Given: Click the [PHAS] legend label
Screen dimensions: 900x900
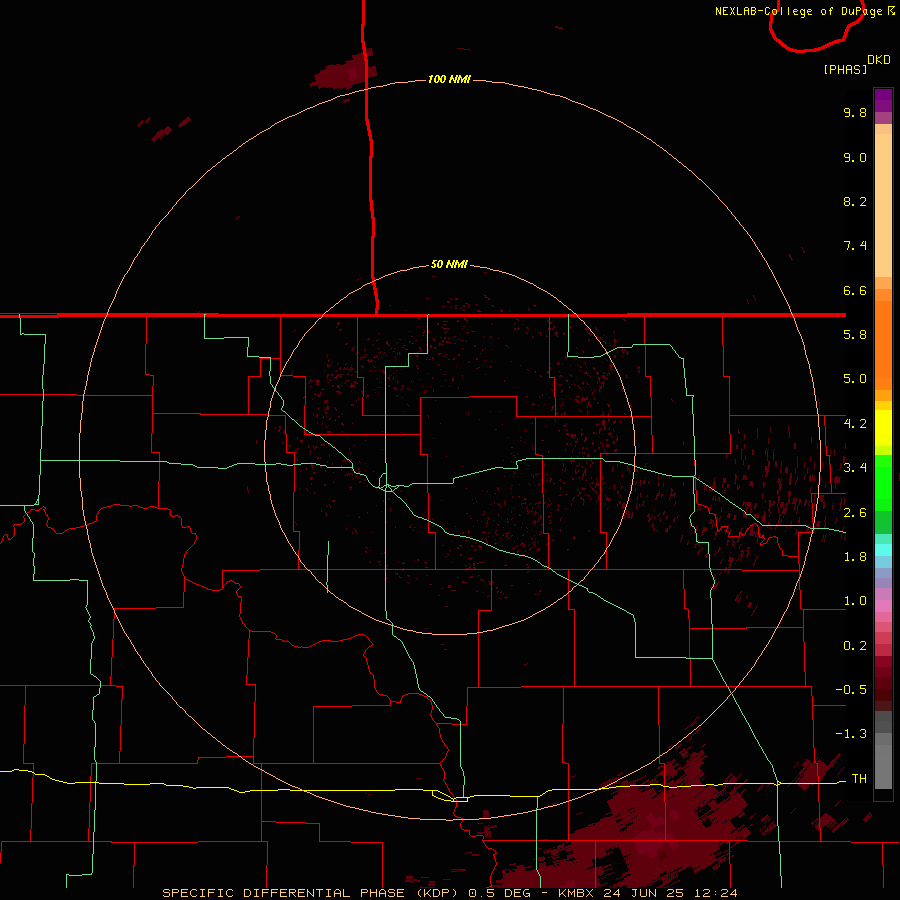Looking at the screenshot, I should pos(845,69).
